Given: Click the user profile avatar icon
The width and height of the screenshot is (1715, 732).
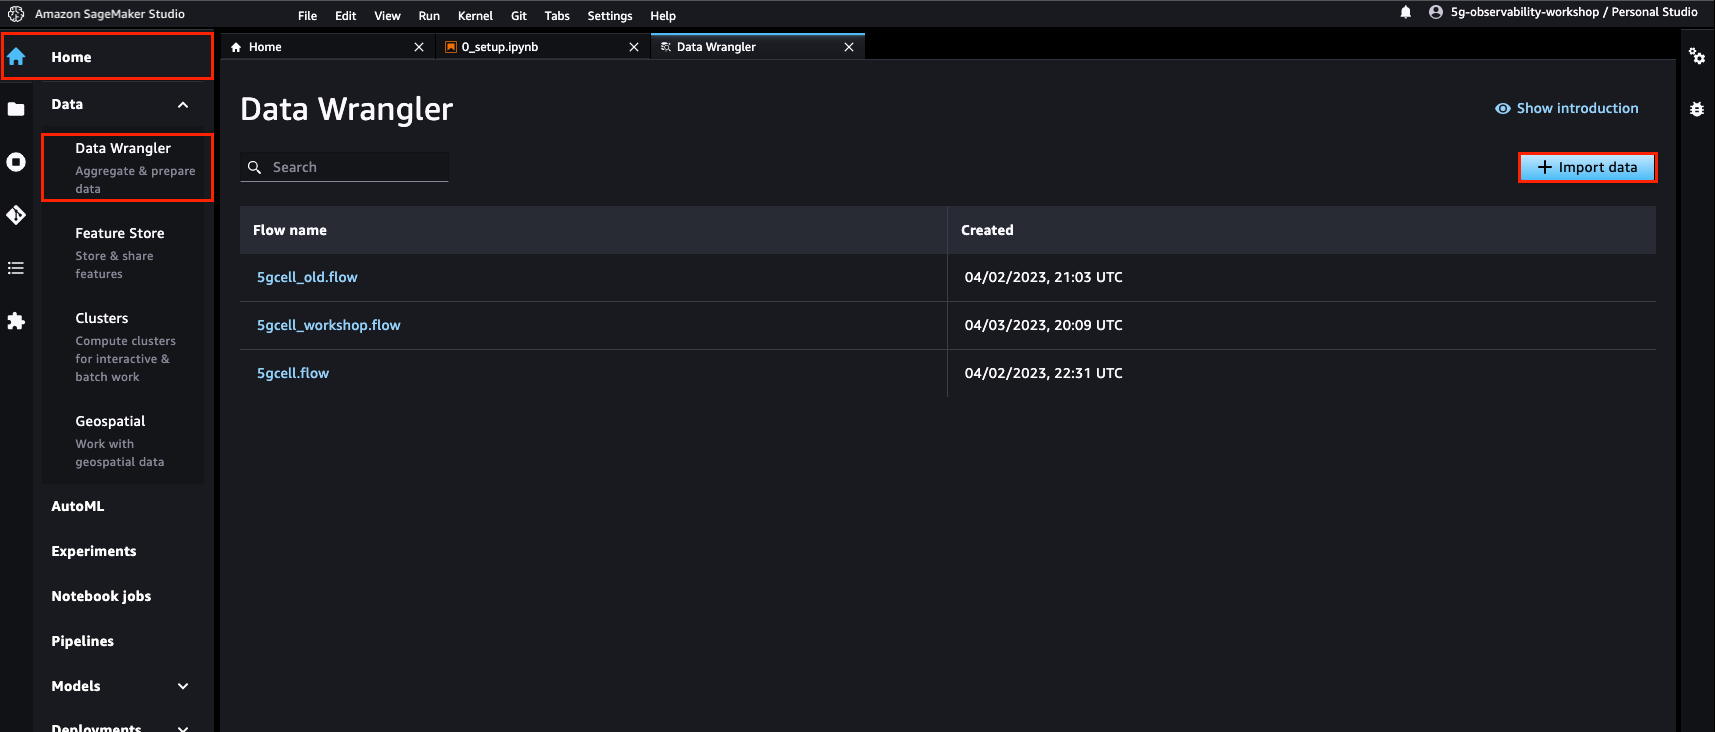Looking at the screenshot, I should point(1436,12).
